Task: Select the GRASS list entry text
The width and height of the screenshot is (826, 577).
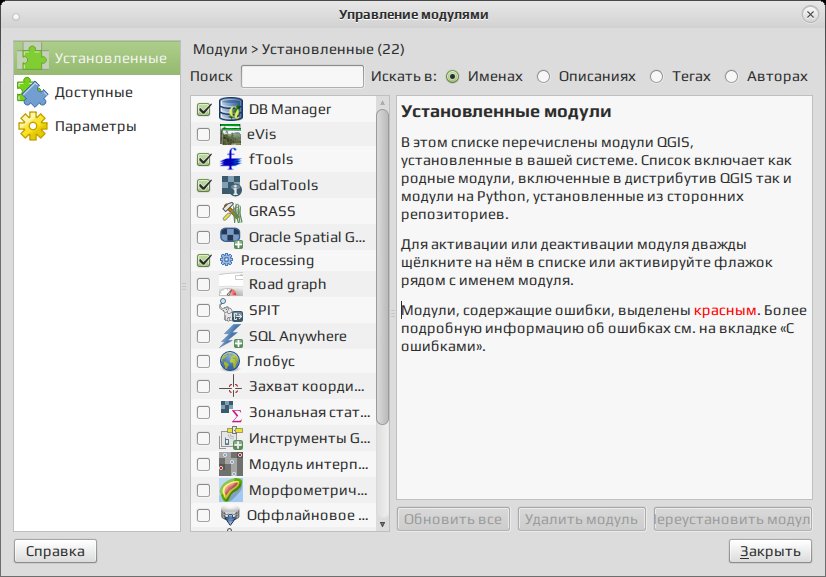Action: (x=272, y=211)
